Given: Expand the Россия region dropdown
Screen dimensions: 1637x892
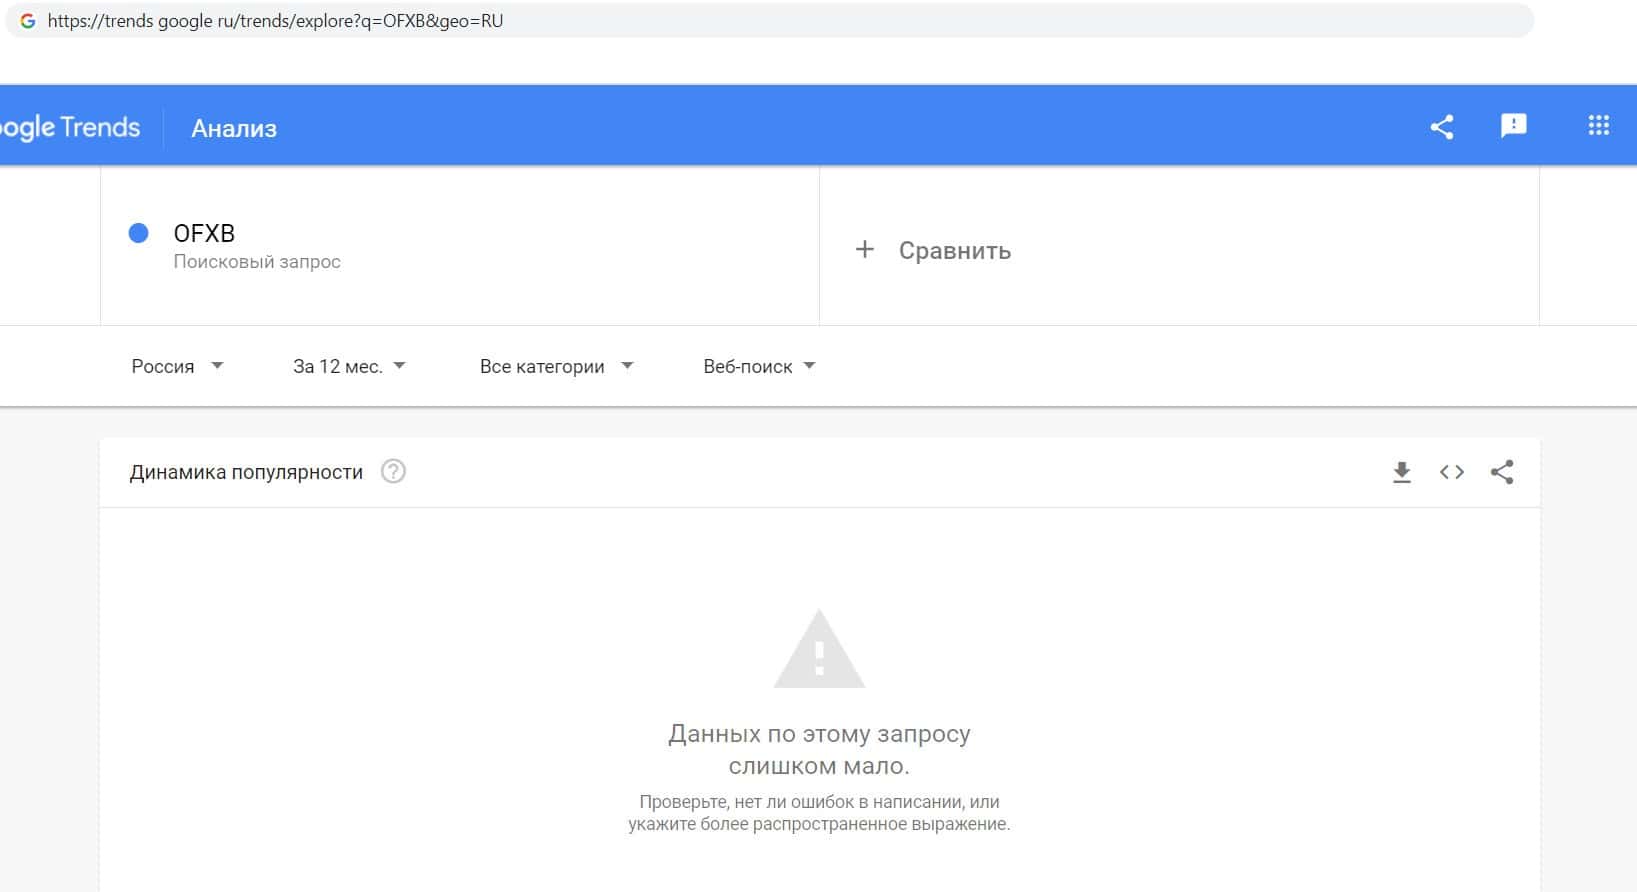Looking at the screenshot, I should 177,366.
